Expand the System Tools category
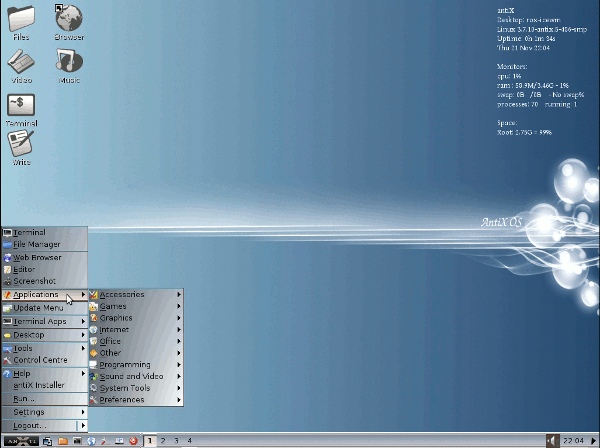The image size is (600, 448). 136,388
